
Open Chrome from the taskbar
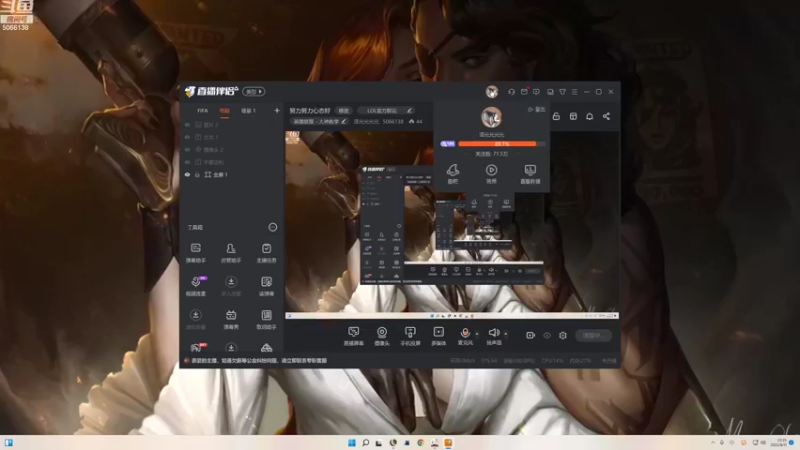point(420,442)
